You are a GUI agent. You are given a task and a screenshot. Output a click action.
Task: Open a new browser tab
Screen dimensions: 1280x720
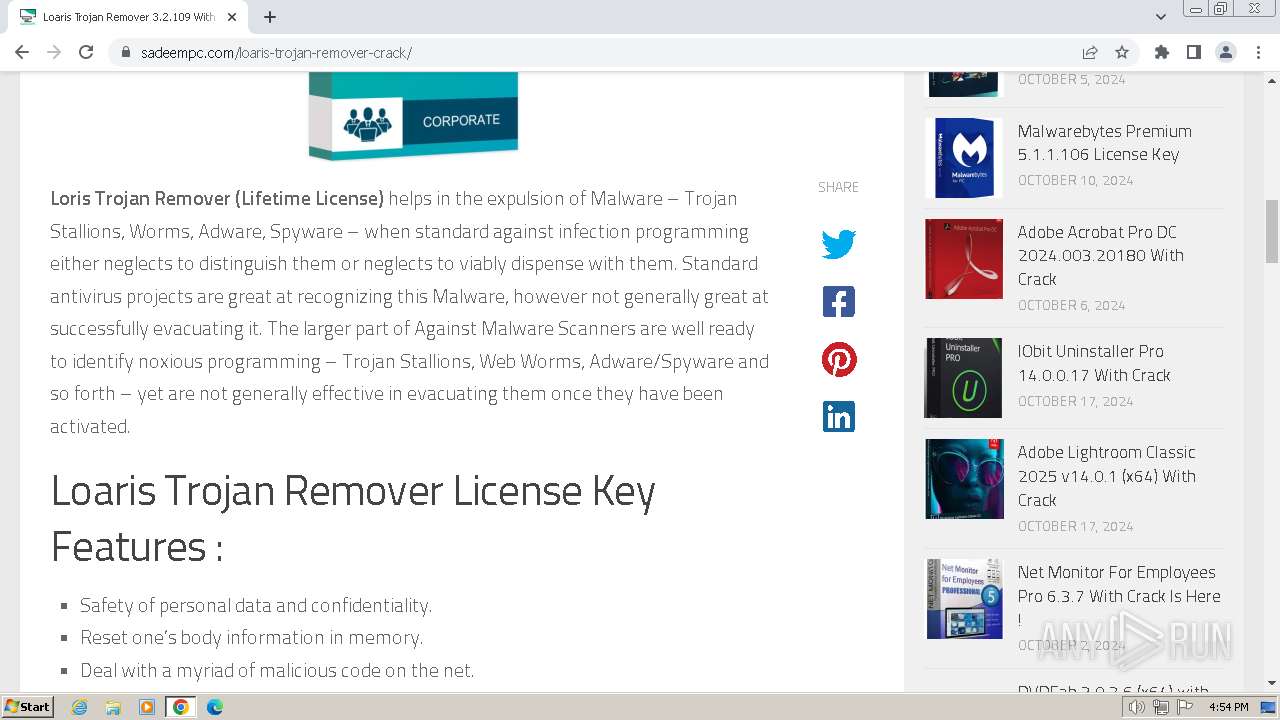pyautogui.click(x=270, y=17)
